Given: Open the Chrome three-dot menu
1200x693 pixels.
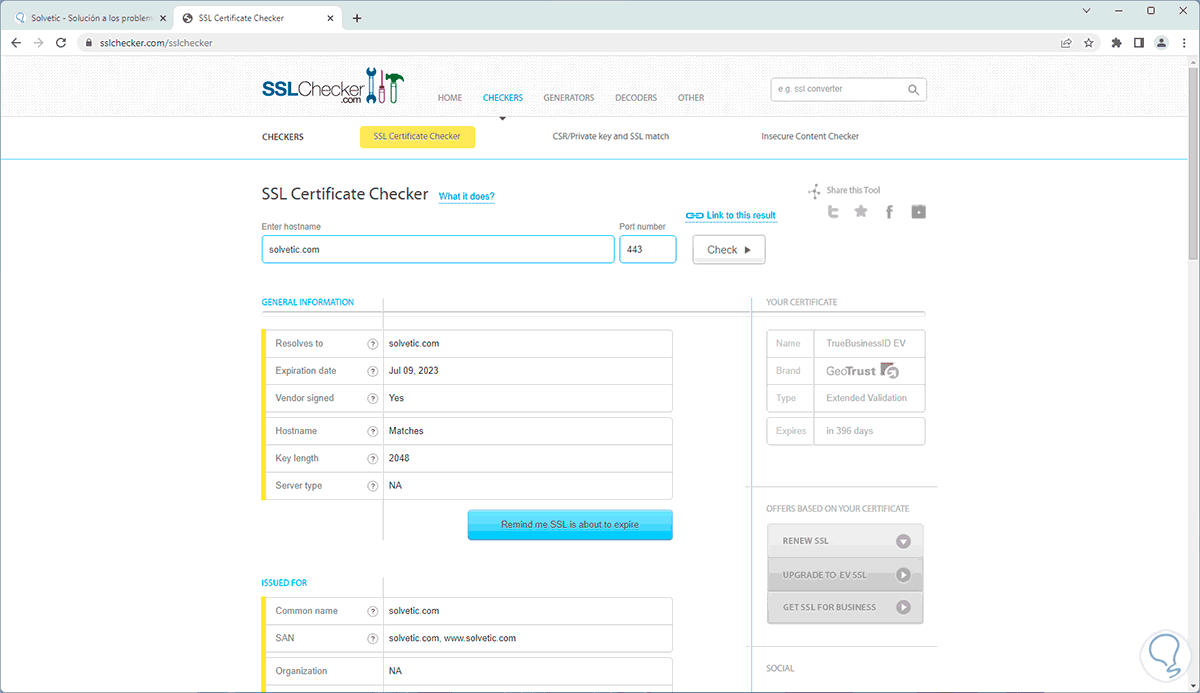Looking at the screenshot, I should tap(1183, 43).
